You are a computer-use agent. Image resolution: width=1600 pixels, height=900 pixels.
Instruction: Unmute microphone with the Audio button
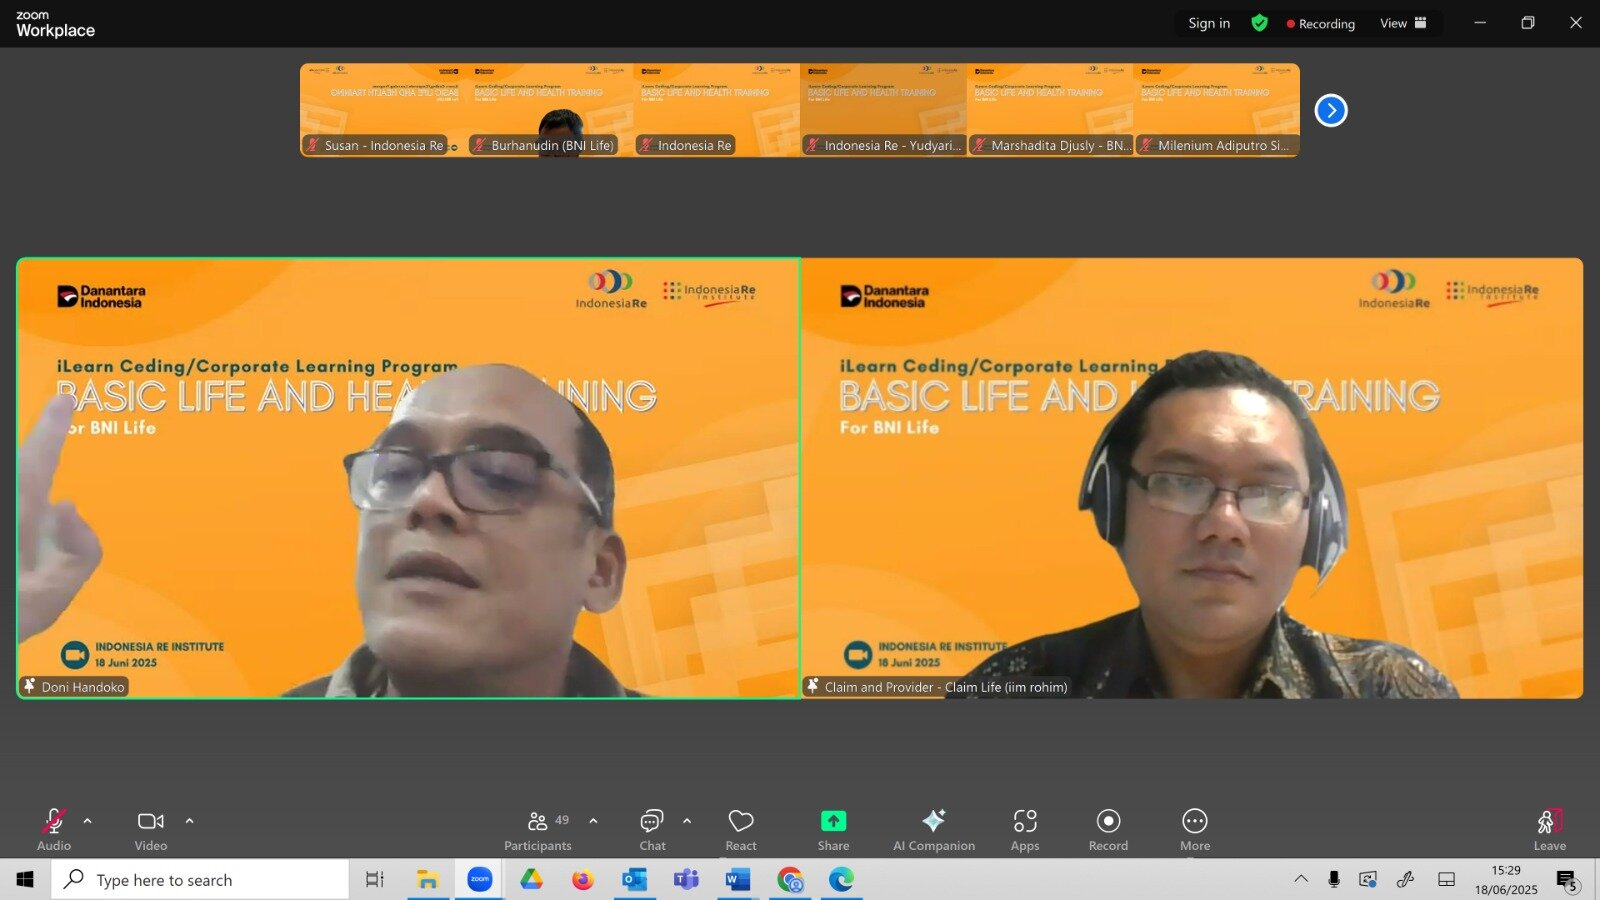(54, 830)
